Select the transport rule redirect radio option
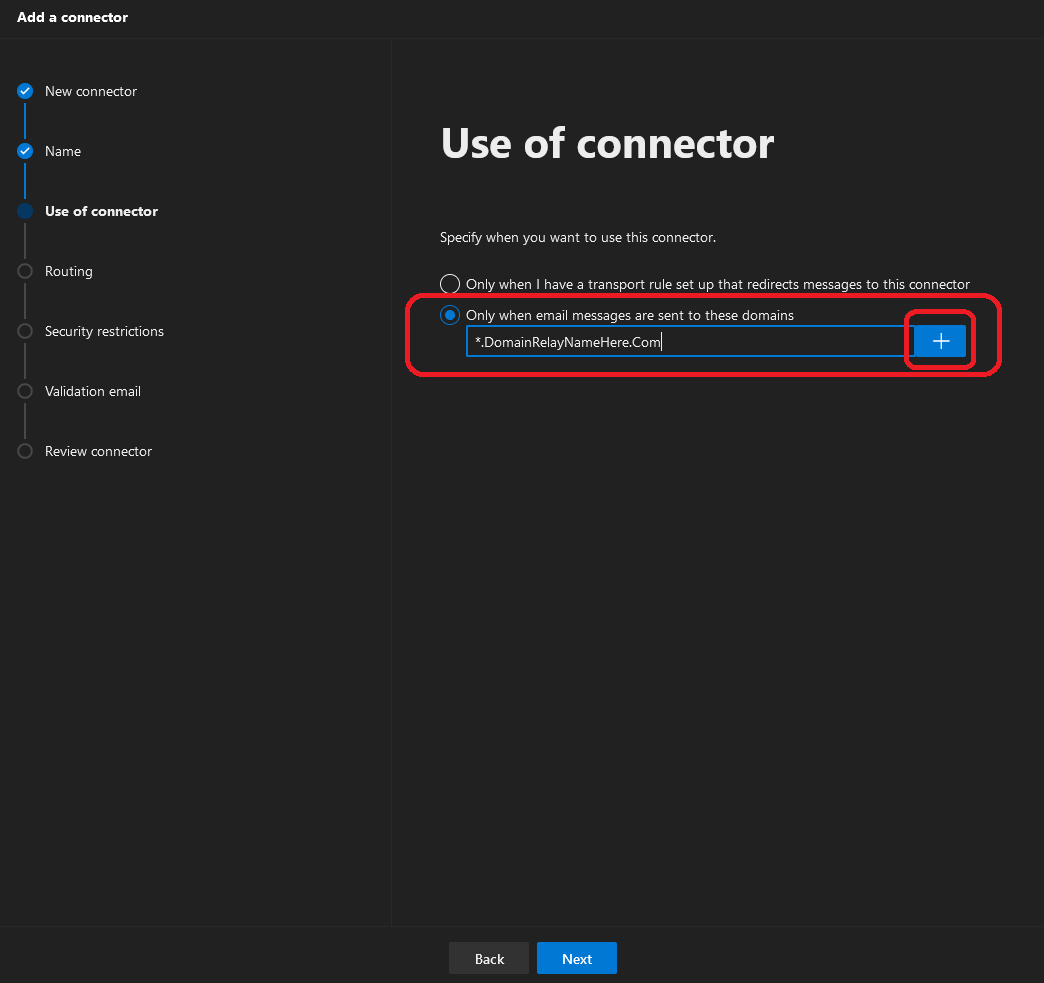Image resolution: width=1044 pixels, height=983 pixels. pos(450,284)
